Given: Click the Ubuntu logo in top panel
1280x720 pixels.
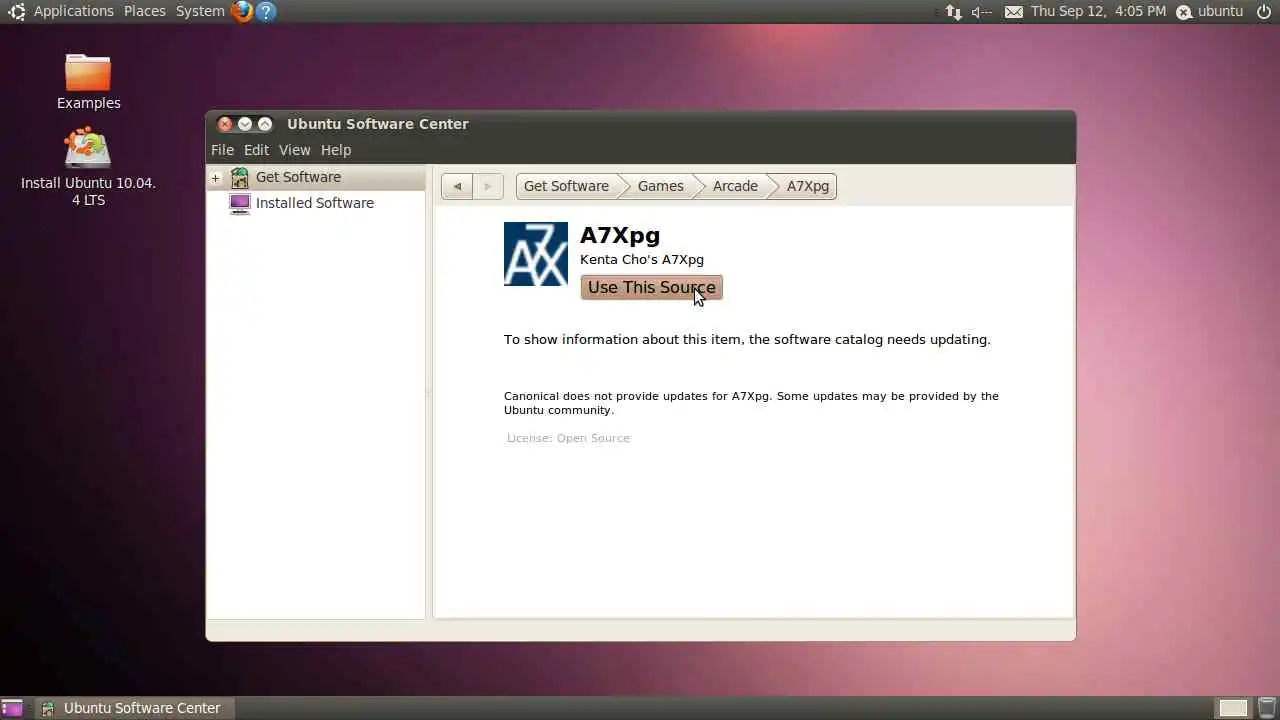Looking at the screenshot, I should 16,11.
